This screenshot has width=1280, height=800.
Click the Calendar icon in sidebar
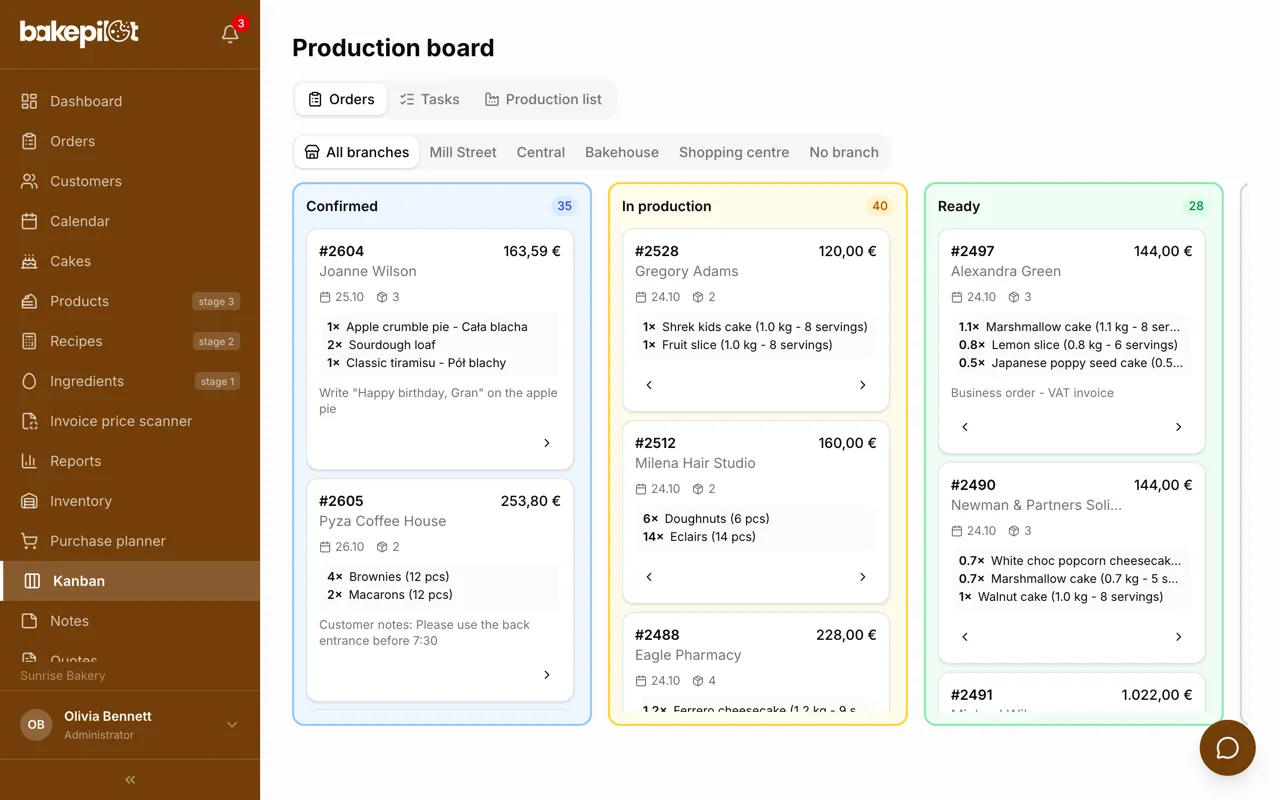click(30, 221)
